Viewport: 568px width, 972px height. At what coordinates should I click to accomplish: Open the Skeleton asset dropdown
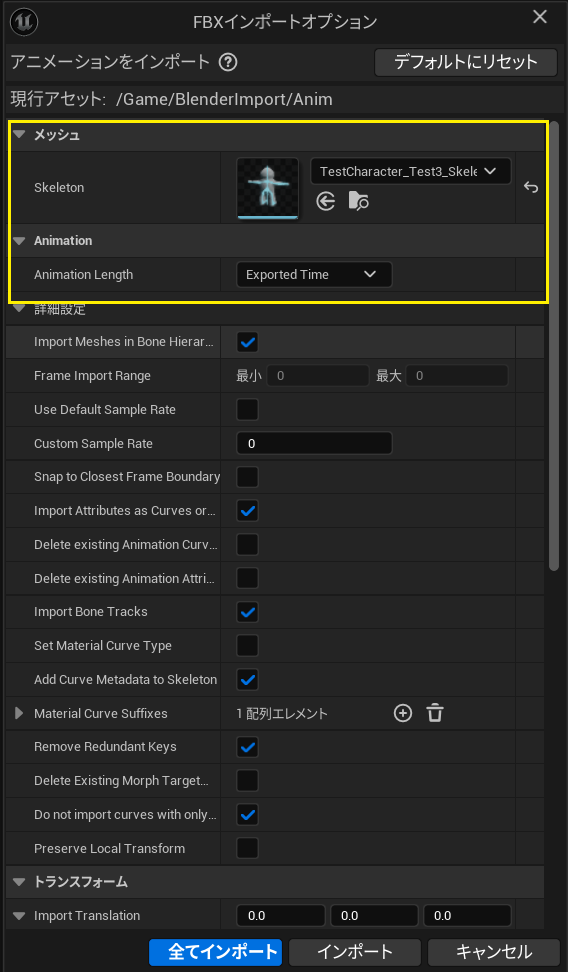[410, 171]
